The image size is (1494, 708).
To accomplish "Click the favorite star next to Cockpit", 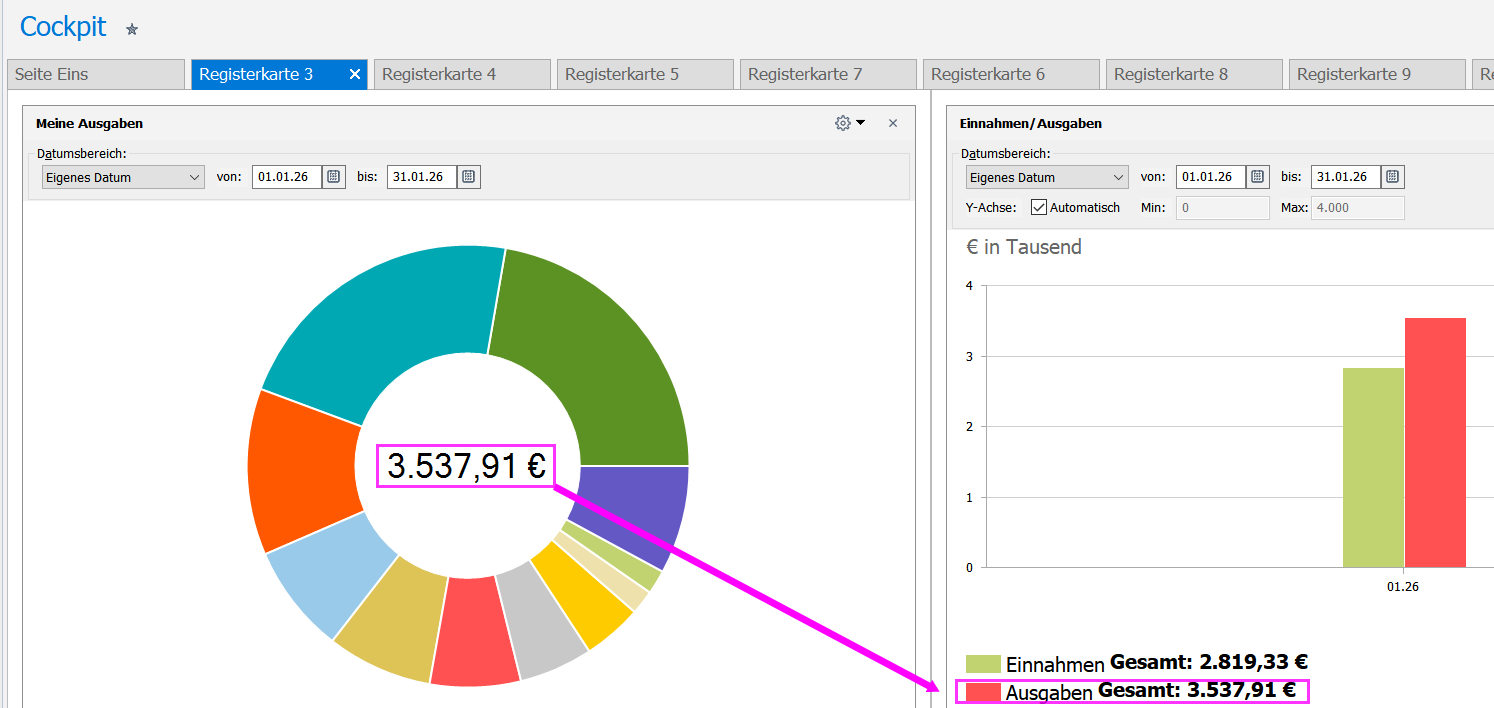I will pyautogui.click(x=132, y=30).
